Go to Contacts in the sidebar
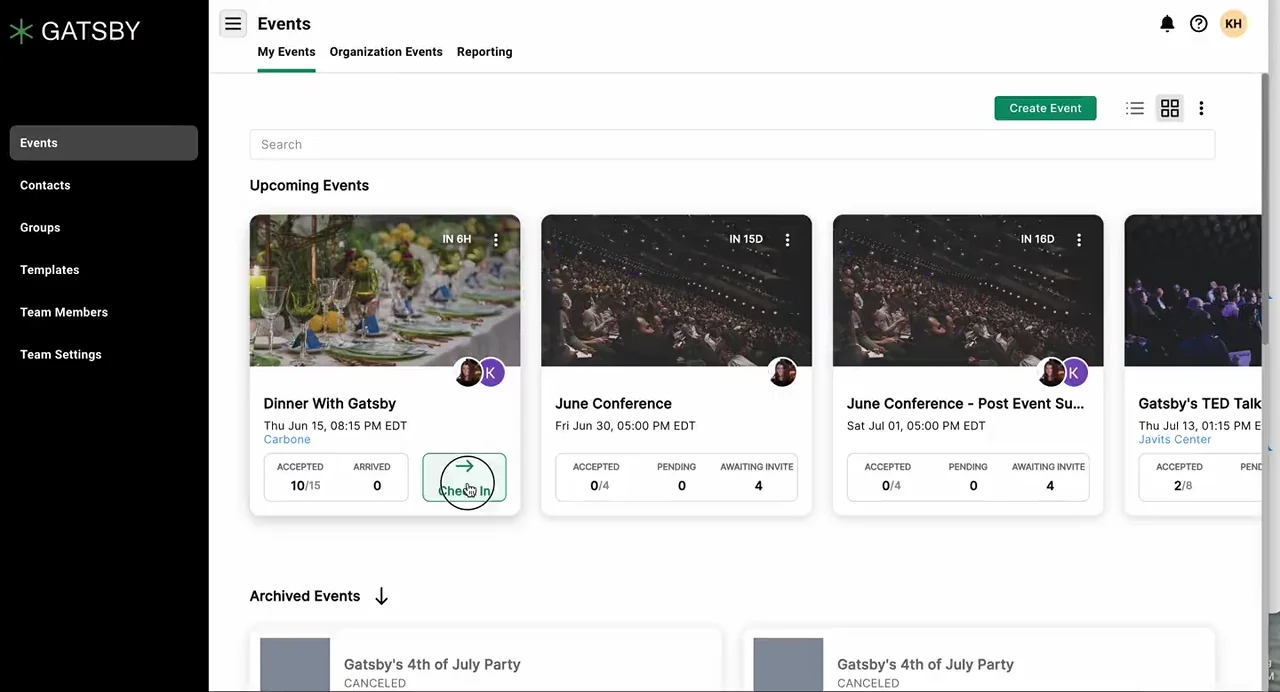 (x=45, y=185)
